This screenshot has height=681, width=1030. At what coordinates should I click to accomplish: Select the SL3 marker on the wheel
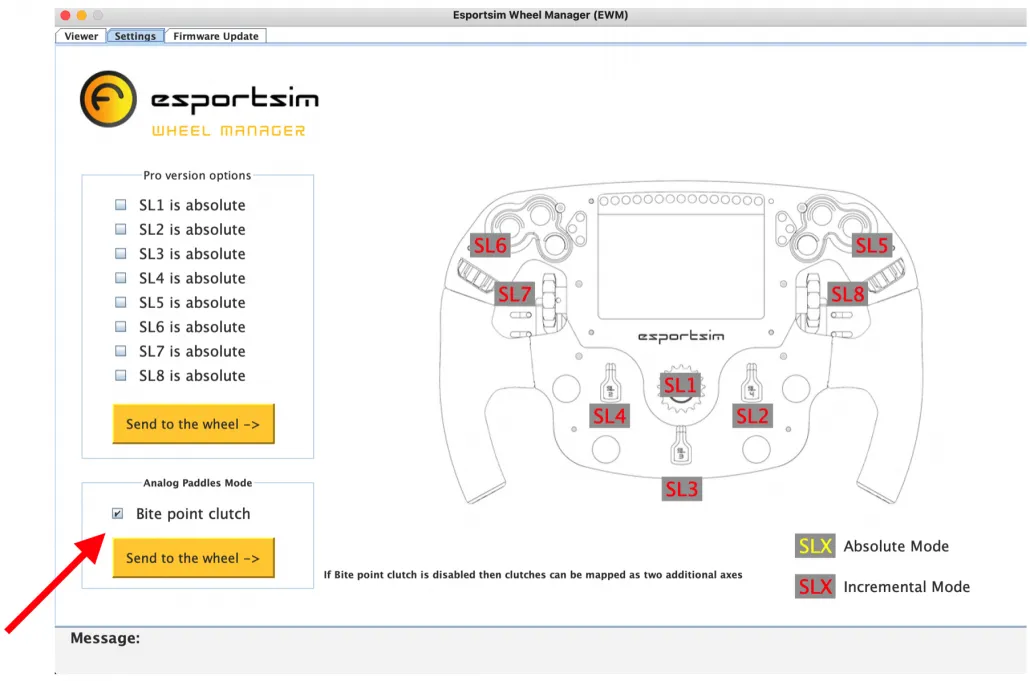[681, 489]
